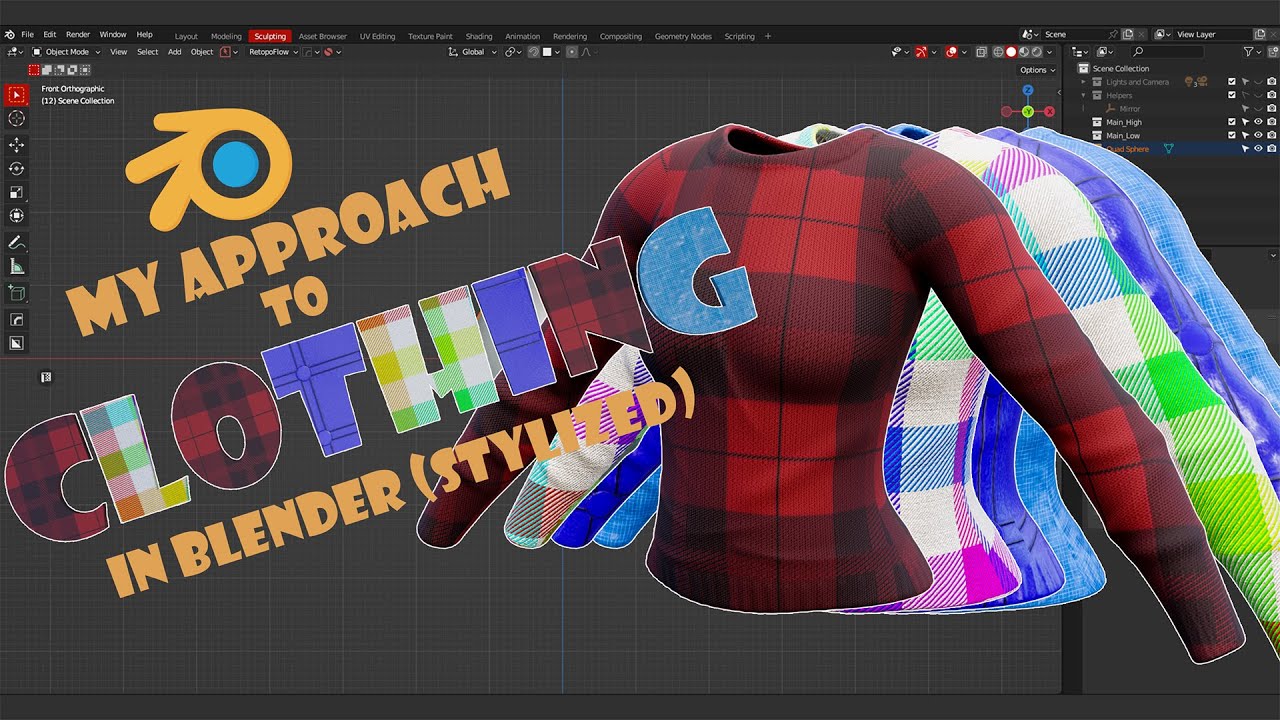Switch to solid viewport shading

(1011, 52)
